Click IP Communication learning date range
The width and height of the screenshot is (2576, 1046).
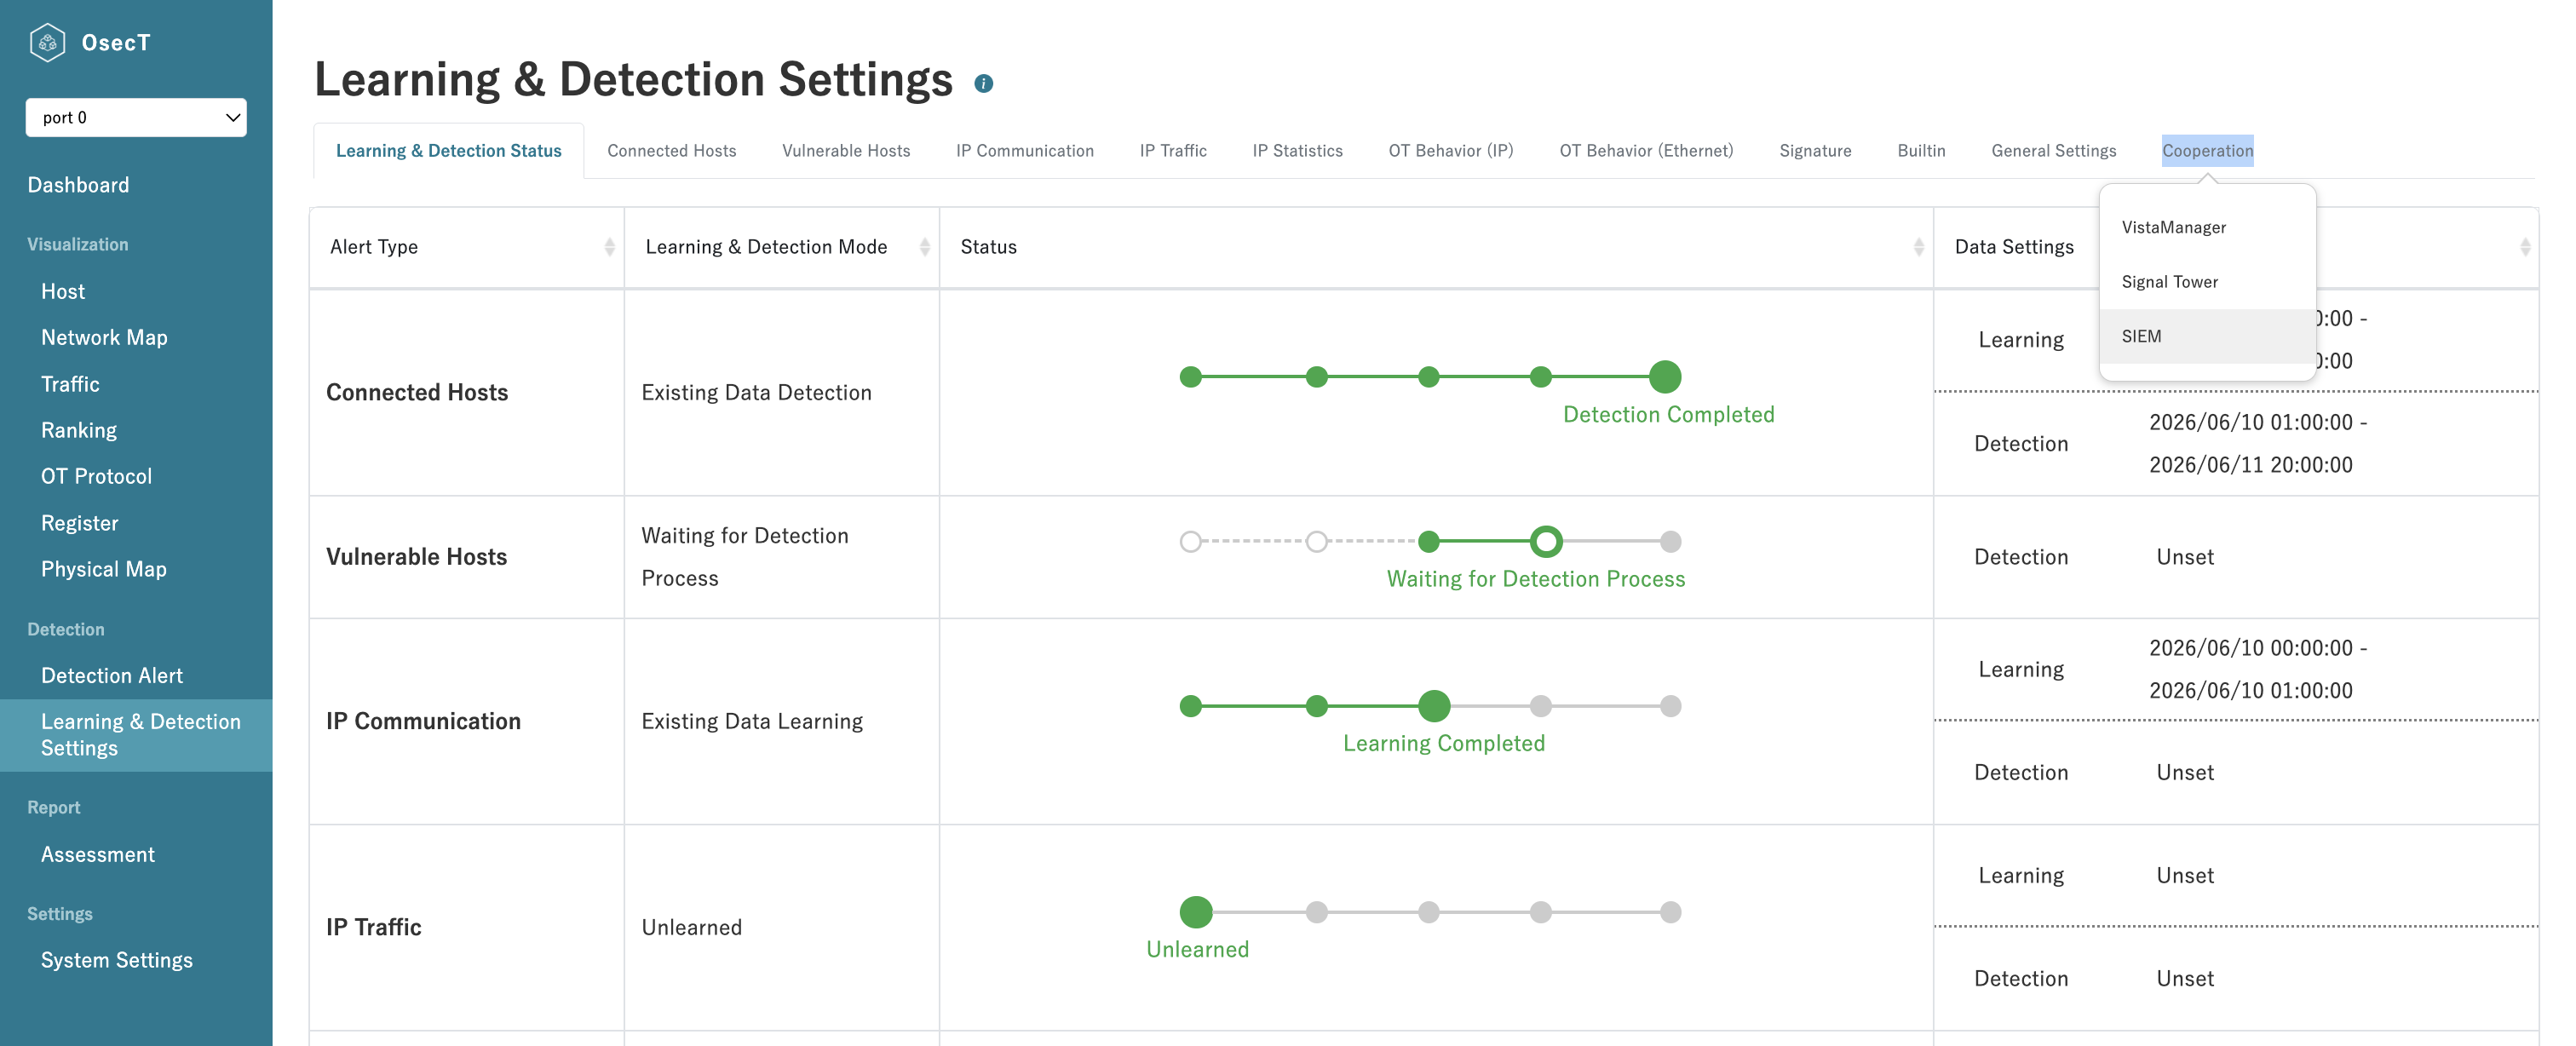tap(2258, 669)
